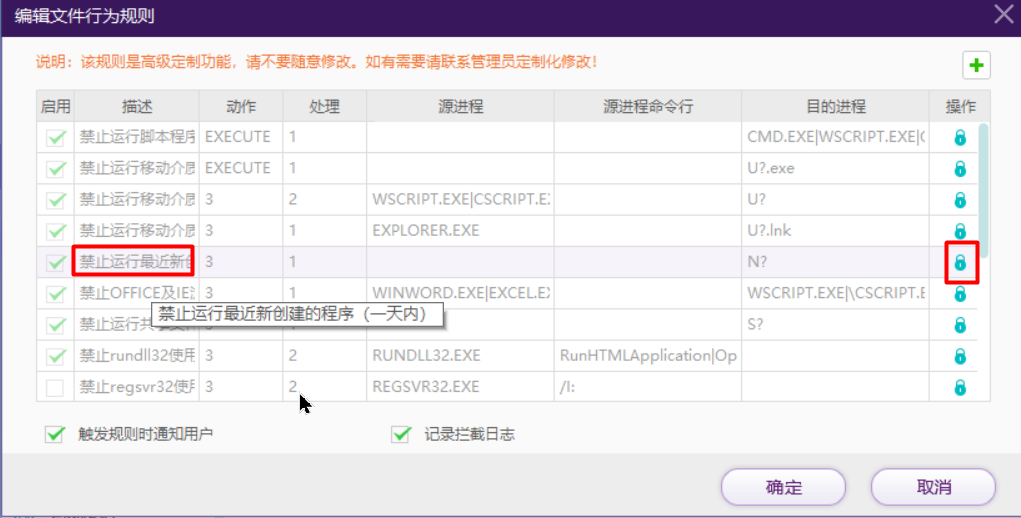1021x518 pixels.
Task: Click lock icon in the U?.exe row
Action: (960, 169)
